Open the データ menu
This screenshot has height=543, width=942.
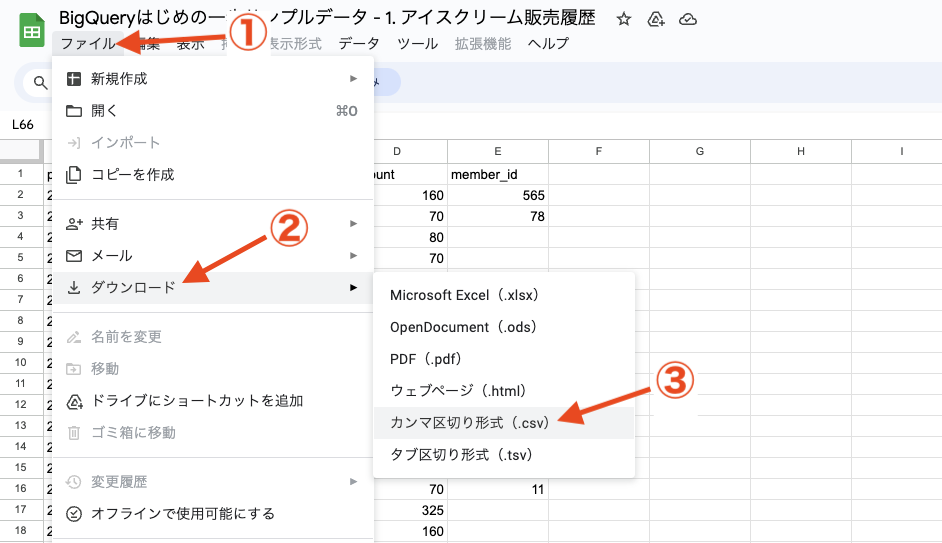click(x=359, y=43)
